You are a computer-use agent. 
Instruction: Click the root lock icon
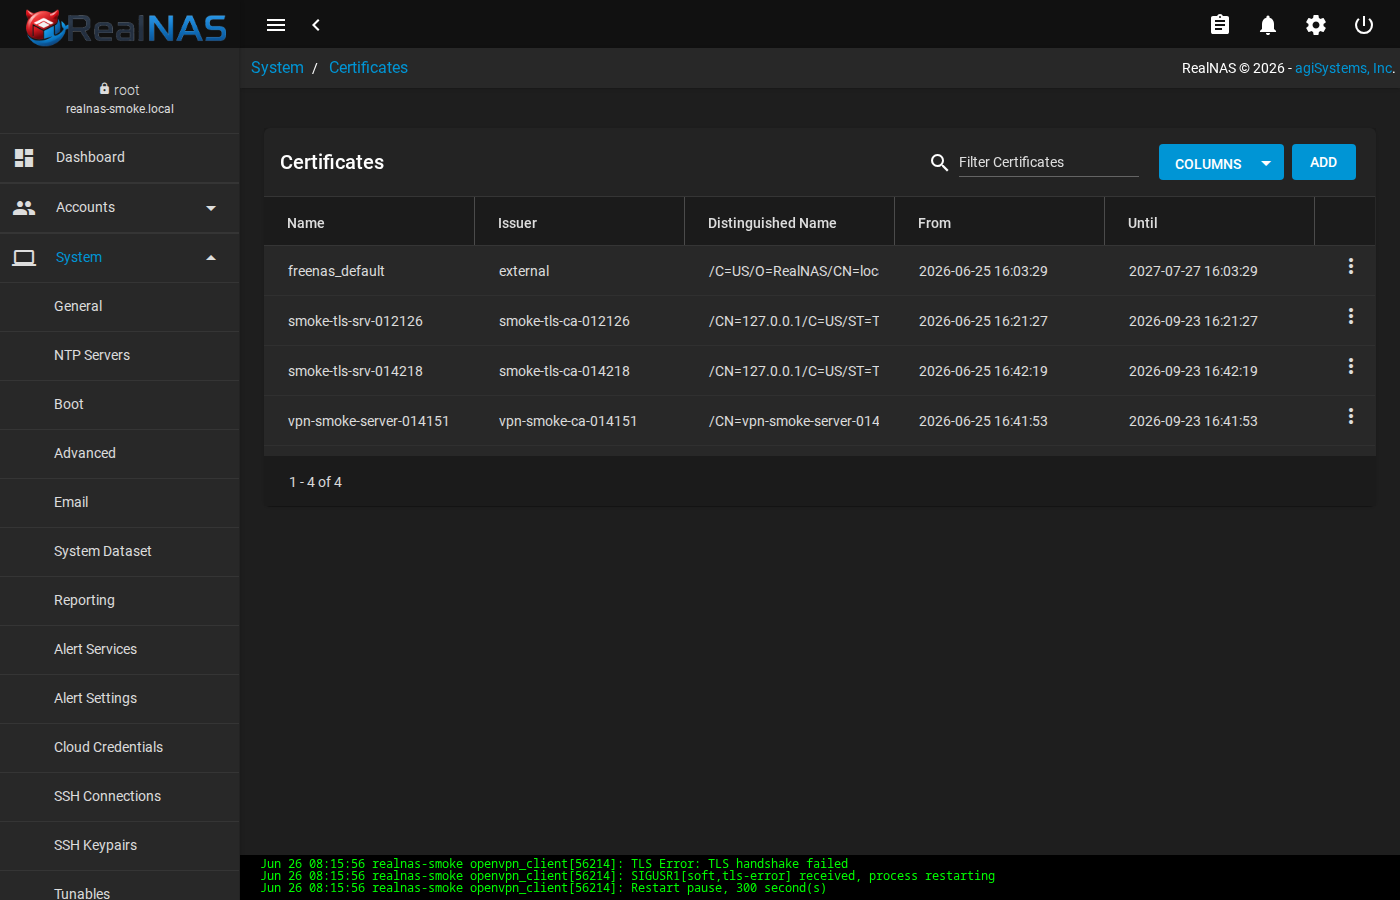104,89
